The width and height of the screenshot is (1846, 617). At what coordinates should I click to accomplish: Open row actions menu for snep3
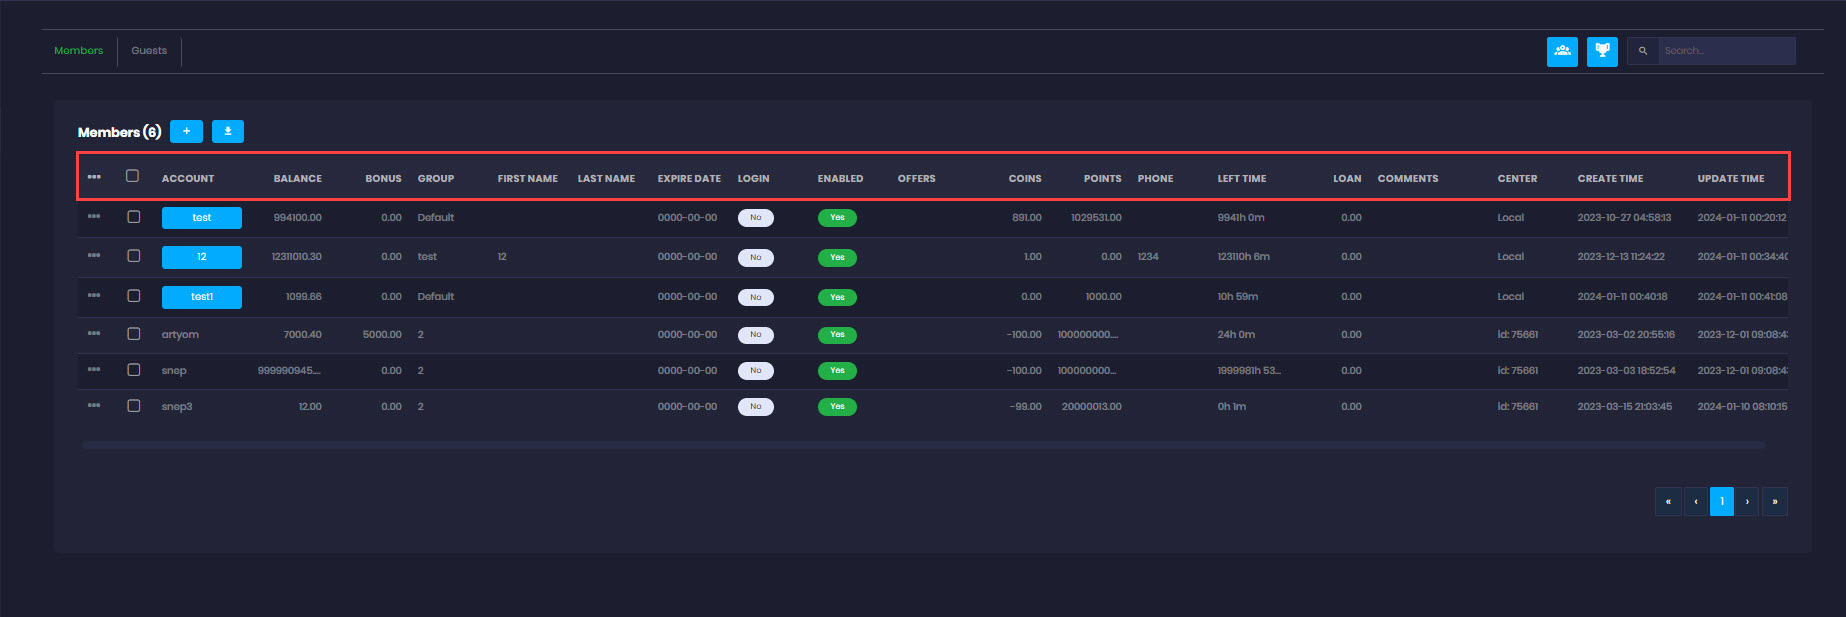click(94, 406)
